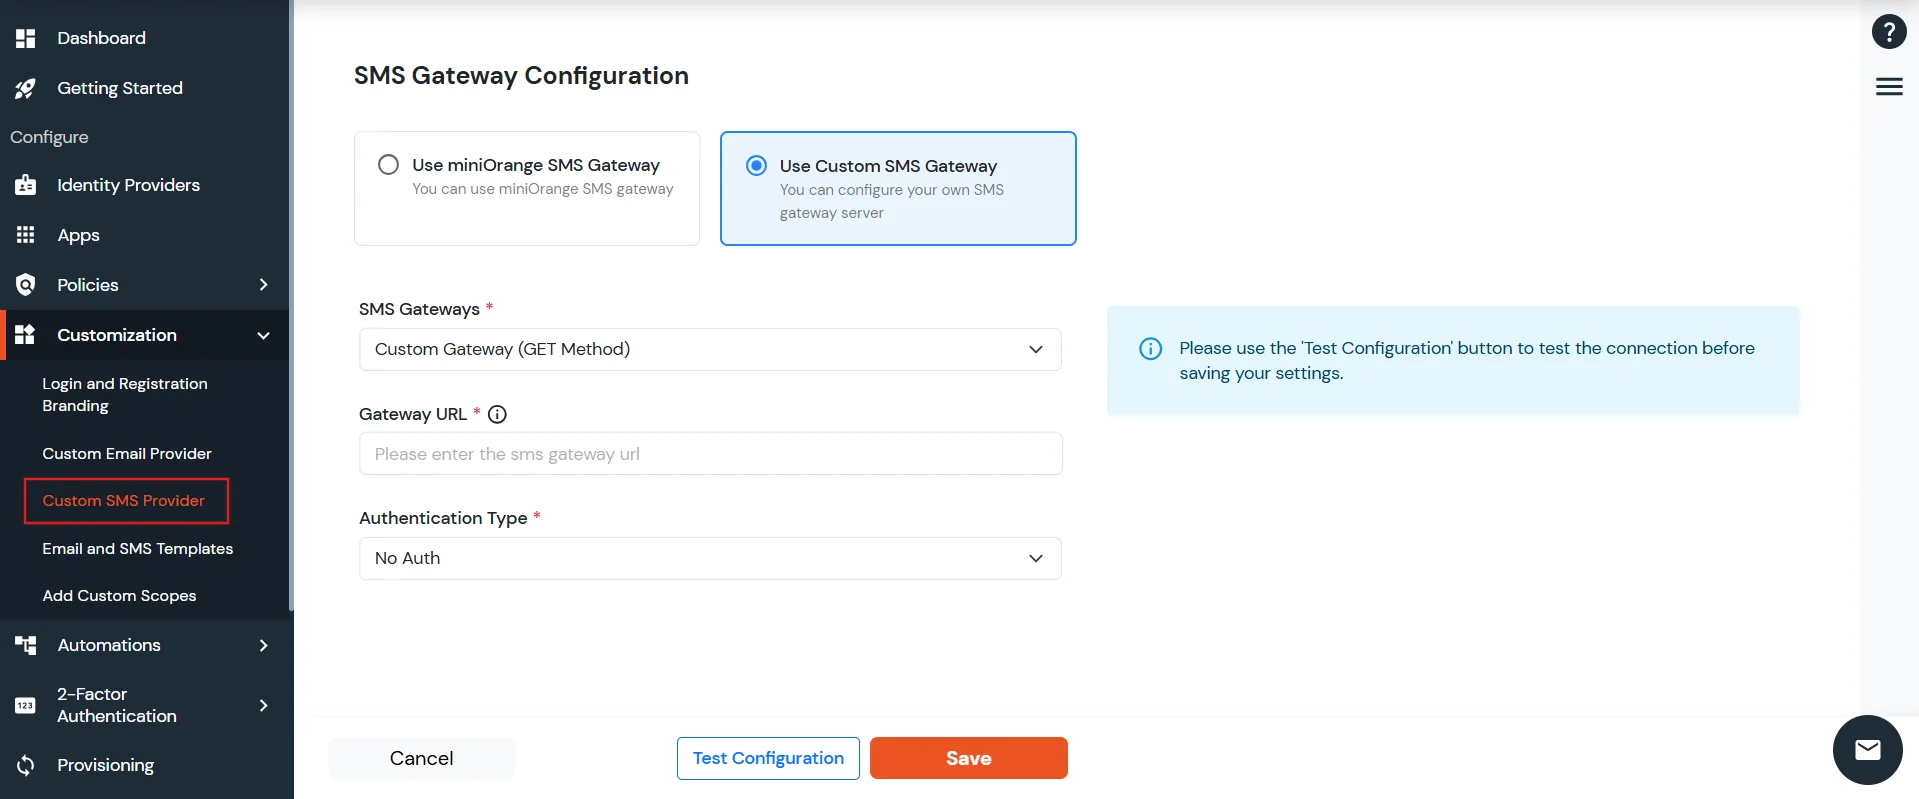Viewport: 1919px width, 799px height.
Task: Click the Configure section label
Action: coord(49,137)
